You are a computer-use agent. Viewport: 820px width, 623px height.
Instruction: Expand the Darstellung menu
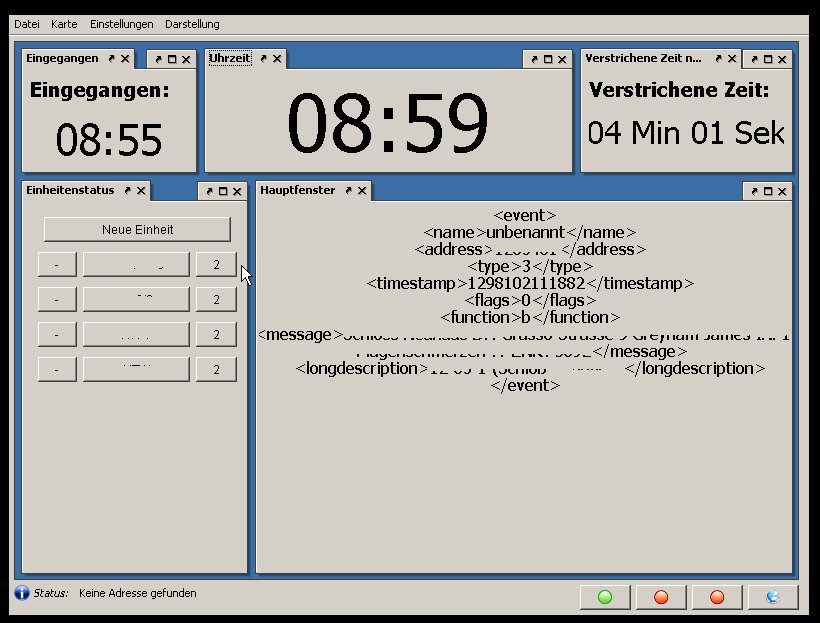[192, 24]
